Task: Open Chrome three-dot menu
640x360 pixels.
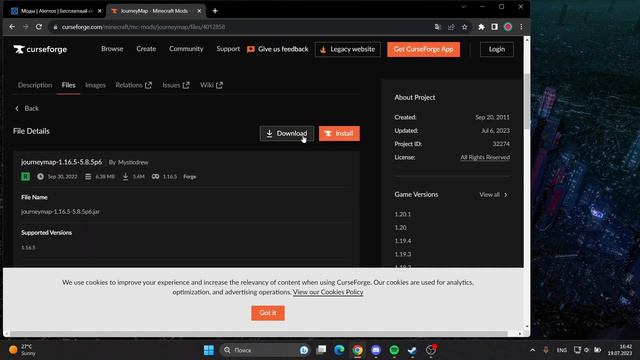Action: [x=521, y=27]
